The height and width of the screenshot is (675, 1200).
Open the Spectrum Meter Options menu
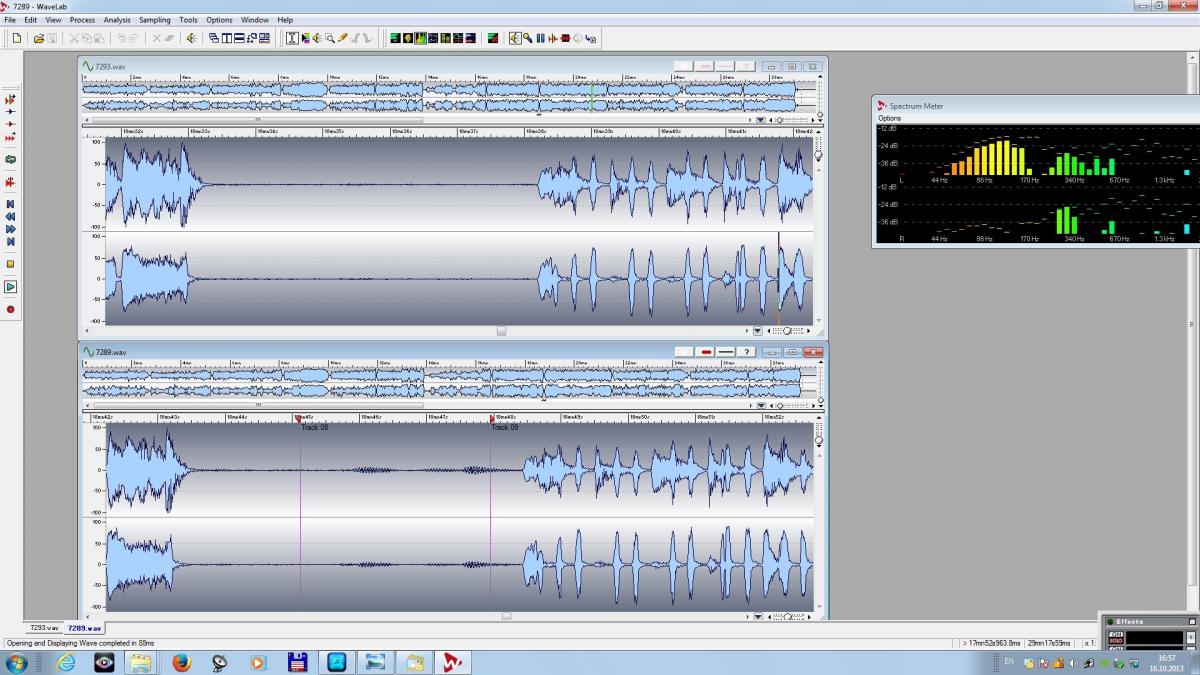889,118
